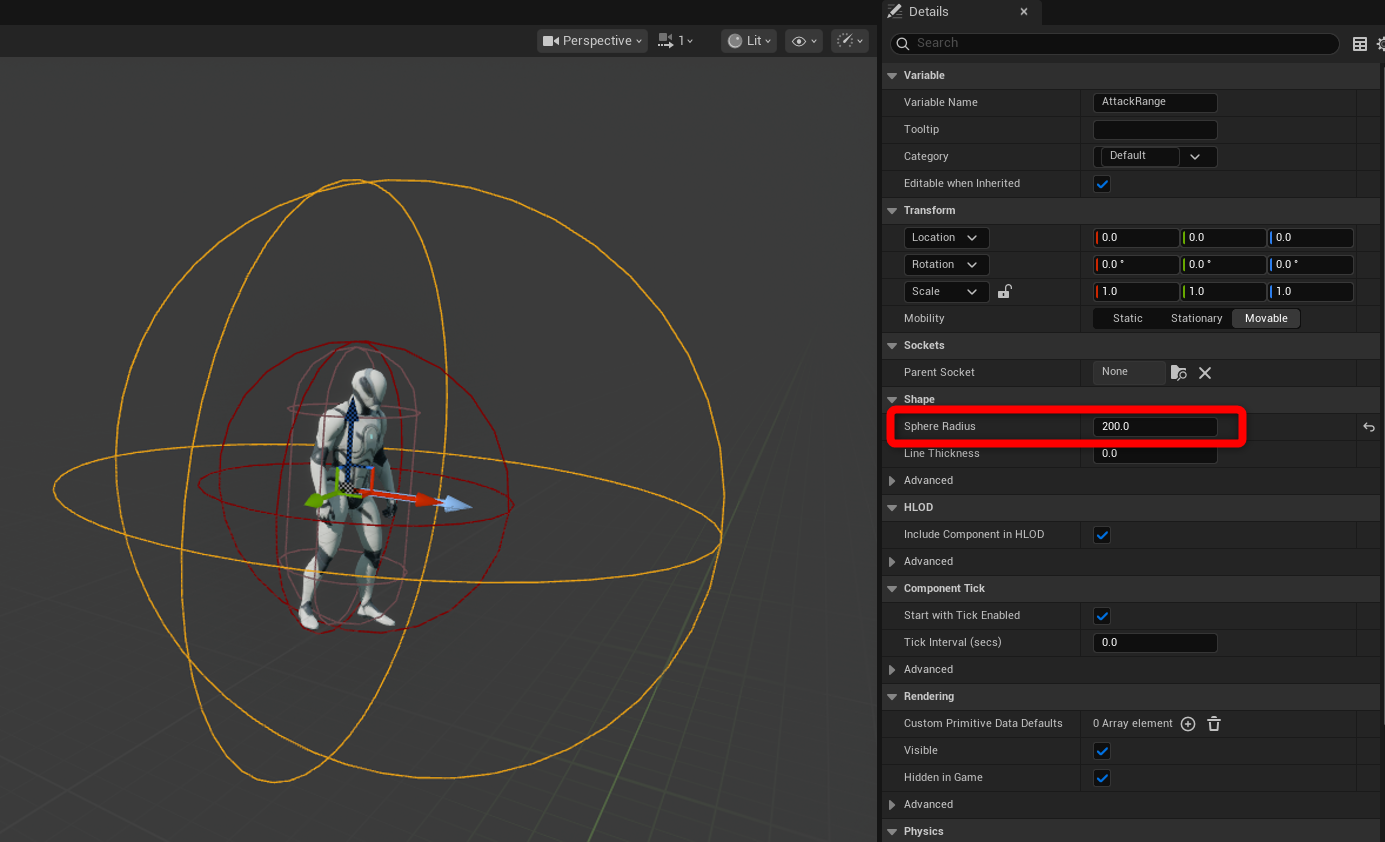This screenshot has width=1385, height=842.
Task: Delete all Custom Primitive Data elements
Action: pyautogui.click(x=1214, y=724)
